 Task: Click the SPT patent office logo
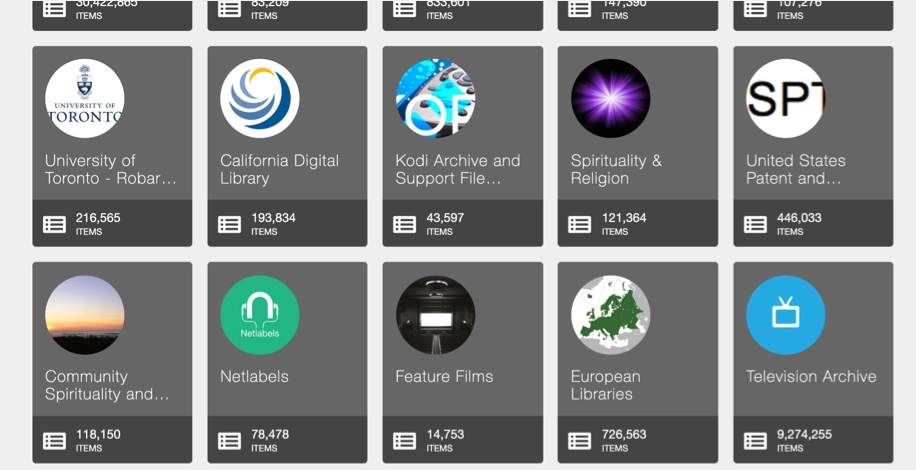[x=786, y=99]
